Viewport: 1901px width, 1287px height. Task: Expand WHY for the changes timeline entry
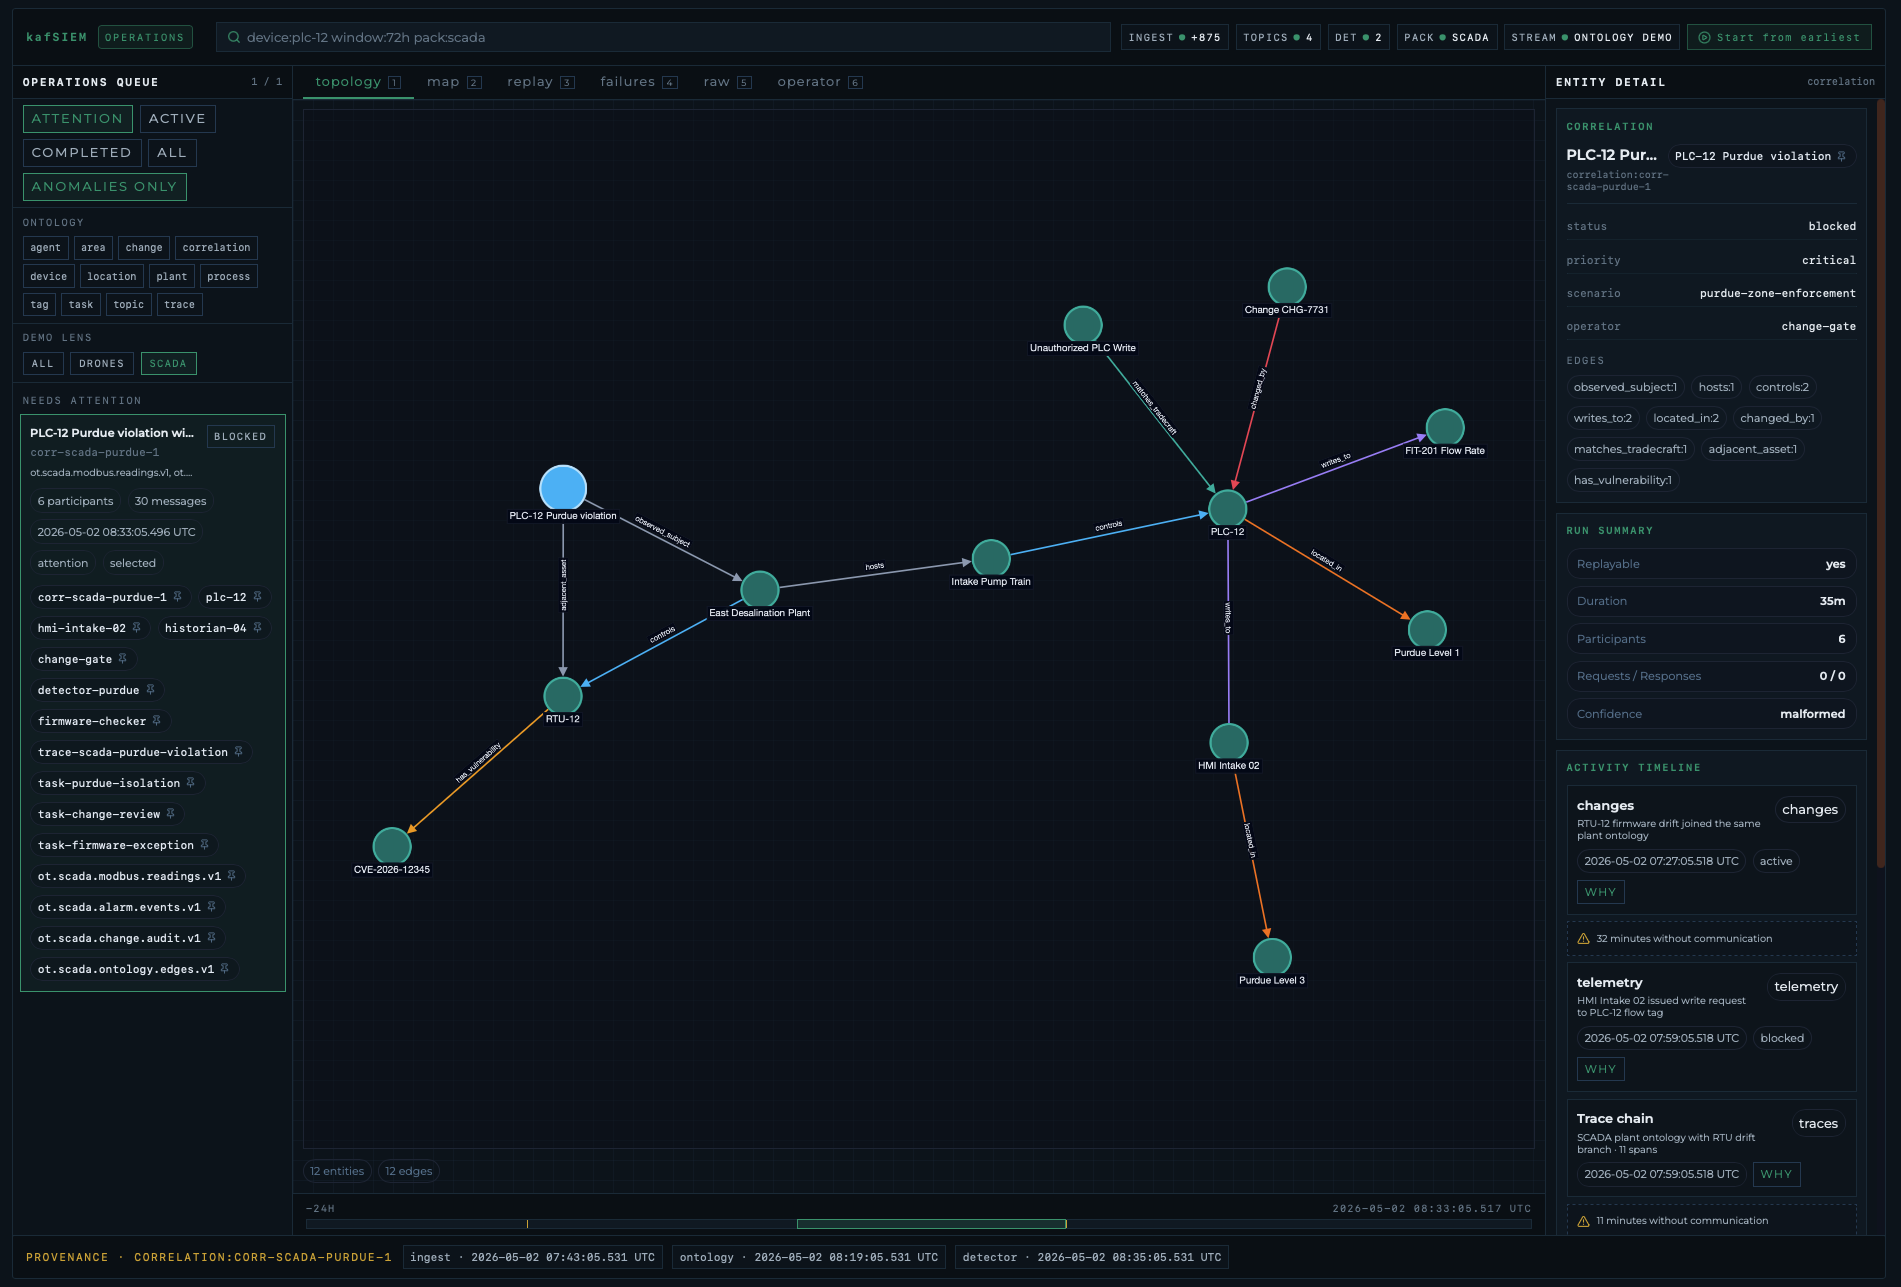point(1600,892)
